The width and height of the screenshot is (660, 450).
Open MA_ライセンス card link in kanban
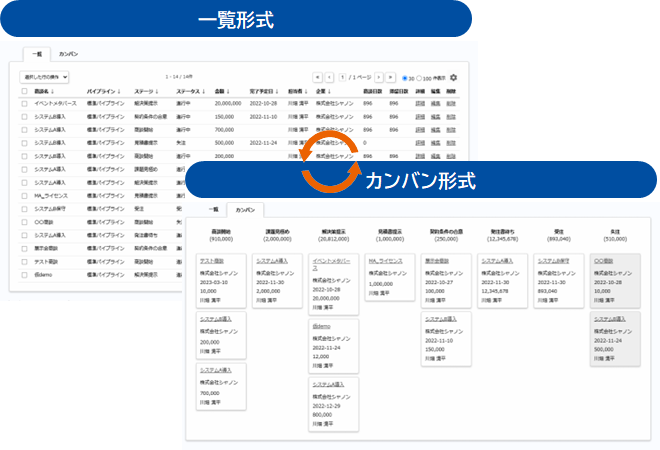(386, 261)
